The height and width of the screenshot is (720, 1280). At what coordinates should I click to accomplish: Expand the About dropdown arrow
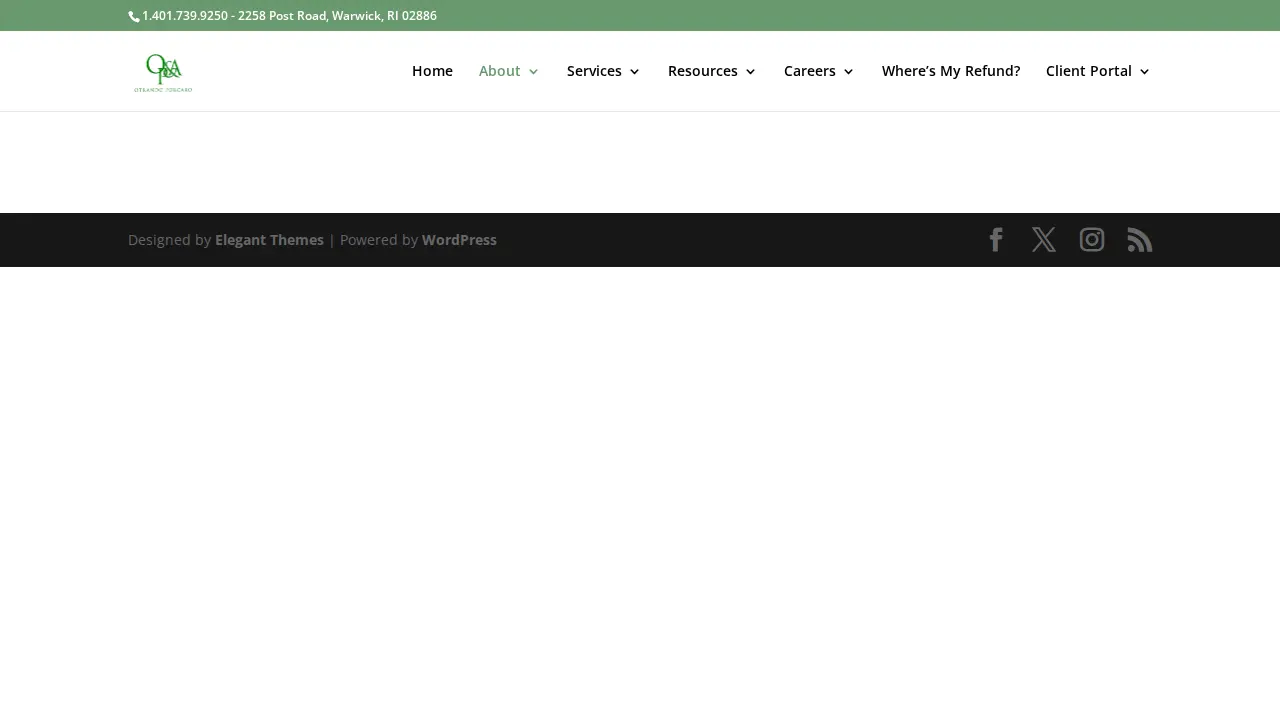533,72
